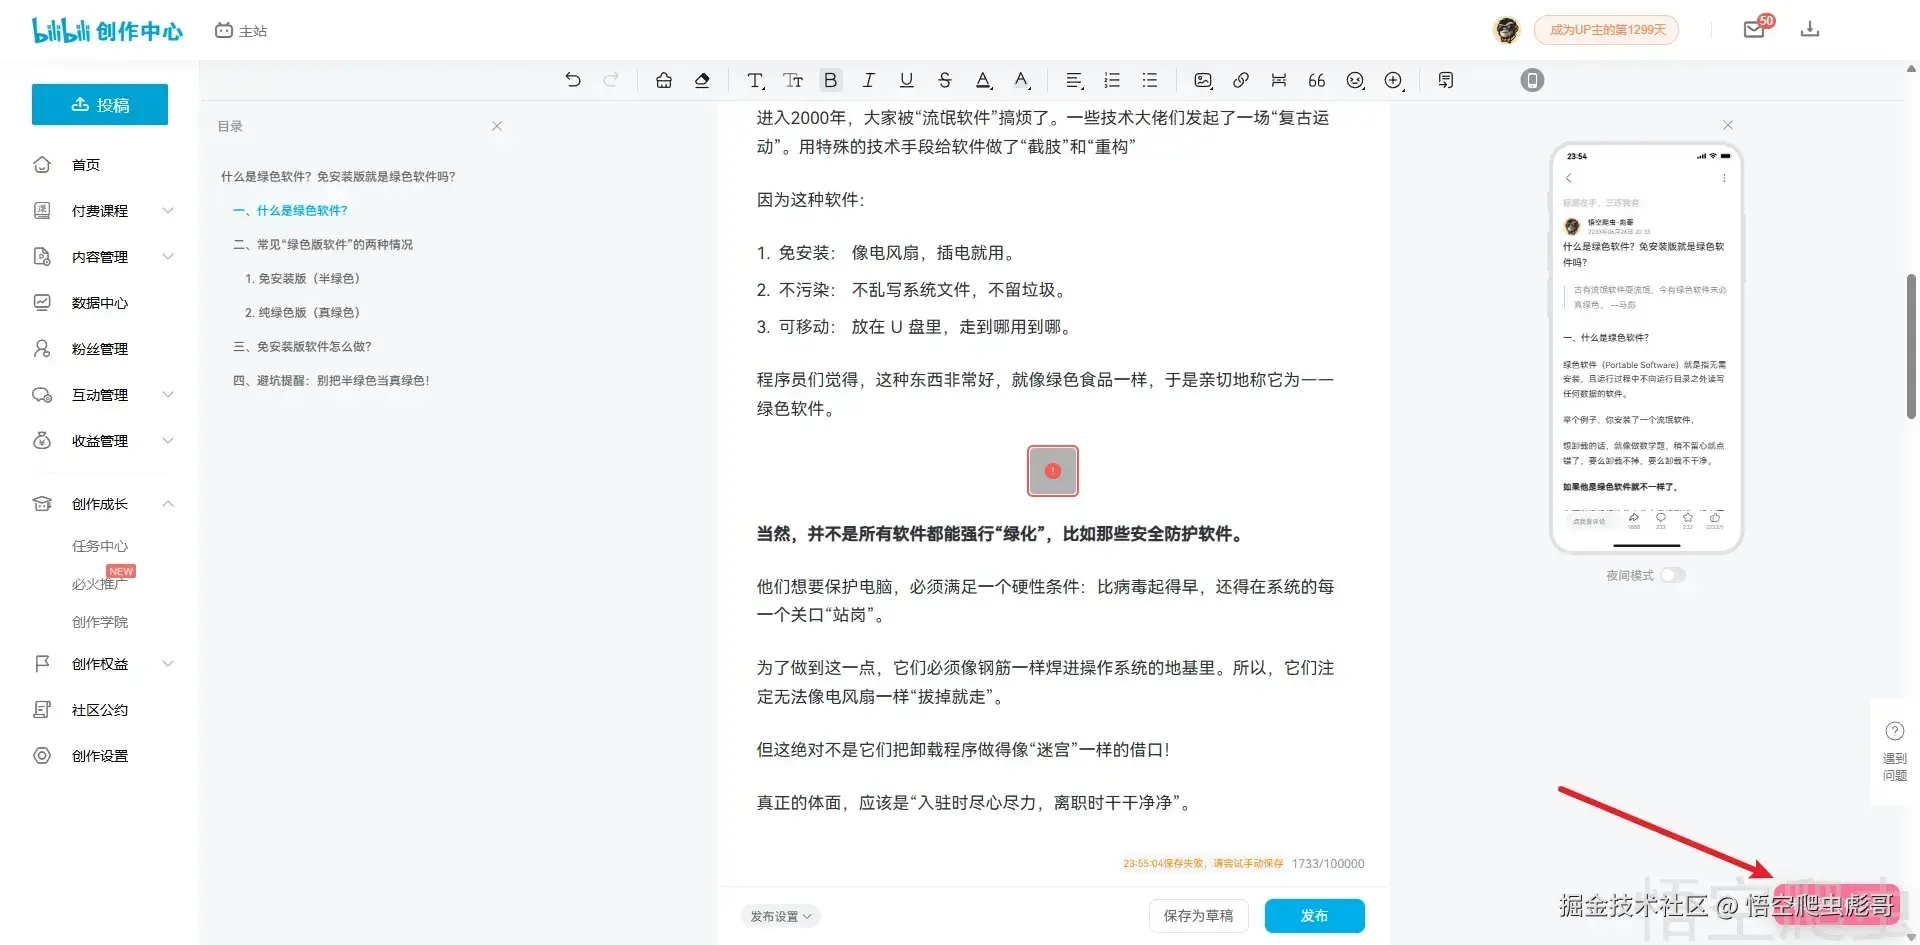Open 创作设置 in the sidebar
The width and height of the screenshot is (1920, 945).
click(x=100, y=756)
